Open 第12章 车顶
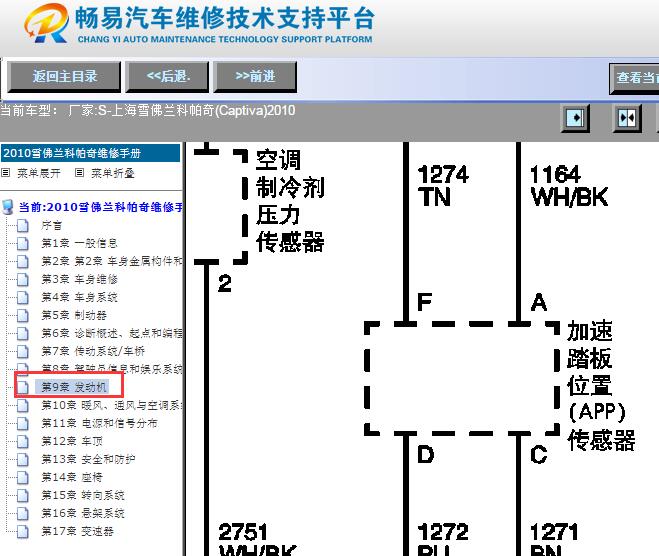Screen dimensions: 659x556 point(72,441)
